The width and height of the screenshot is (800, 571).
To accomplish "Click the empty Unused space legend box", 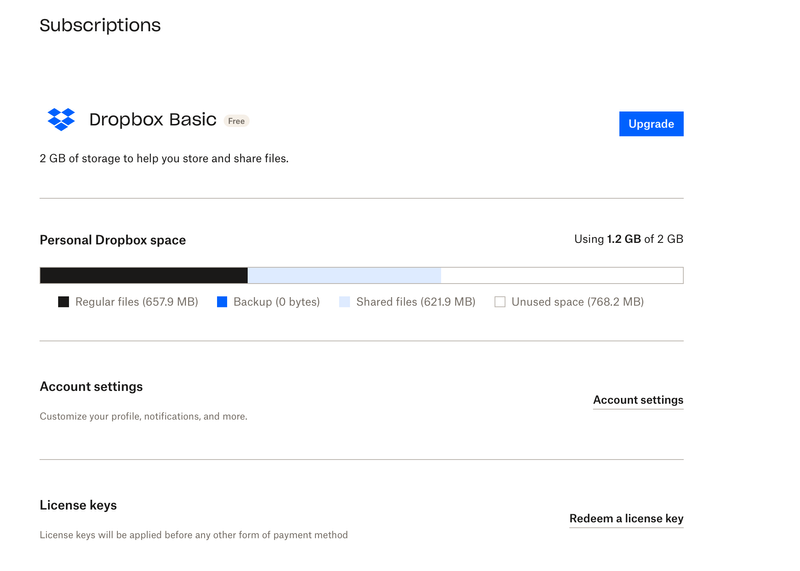I will 500,301.
